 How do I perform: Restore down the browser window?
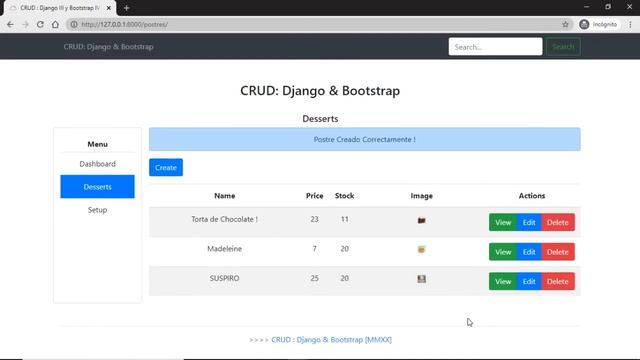tap(608, 7)
